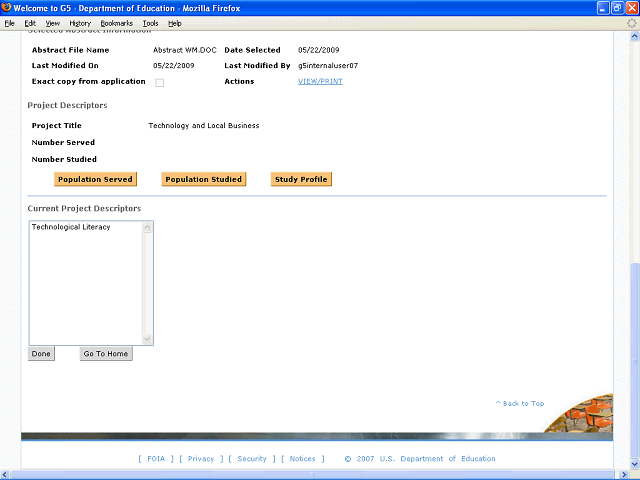The width and height of the screenshot is (640, 480).
Task: Select Technology and Local Business project title
Action: coord(204,126)
